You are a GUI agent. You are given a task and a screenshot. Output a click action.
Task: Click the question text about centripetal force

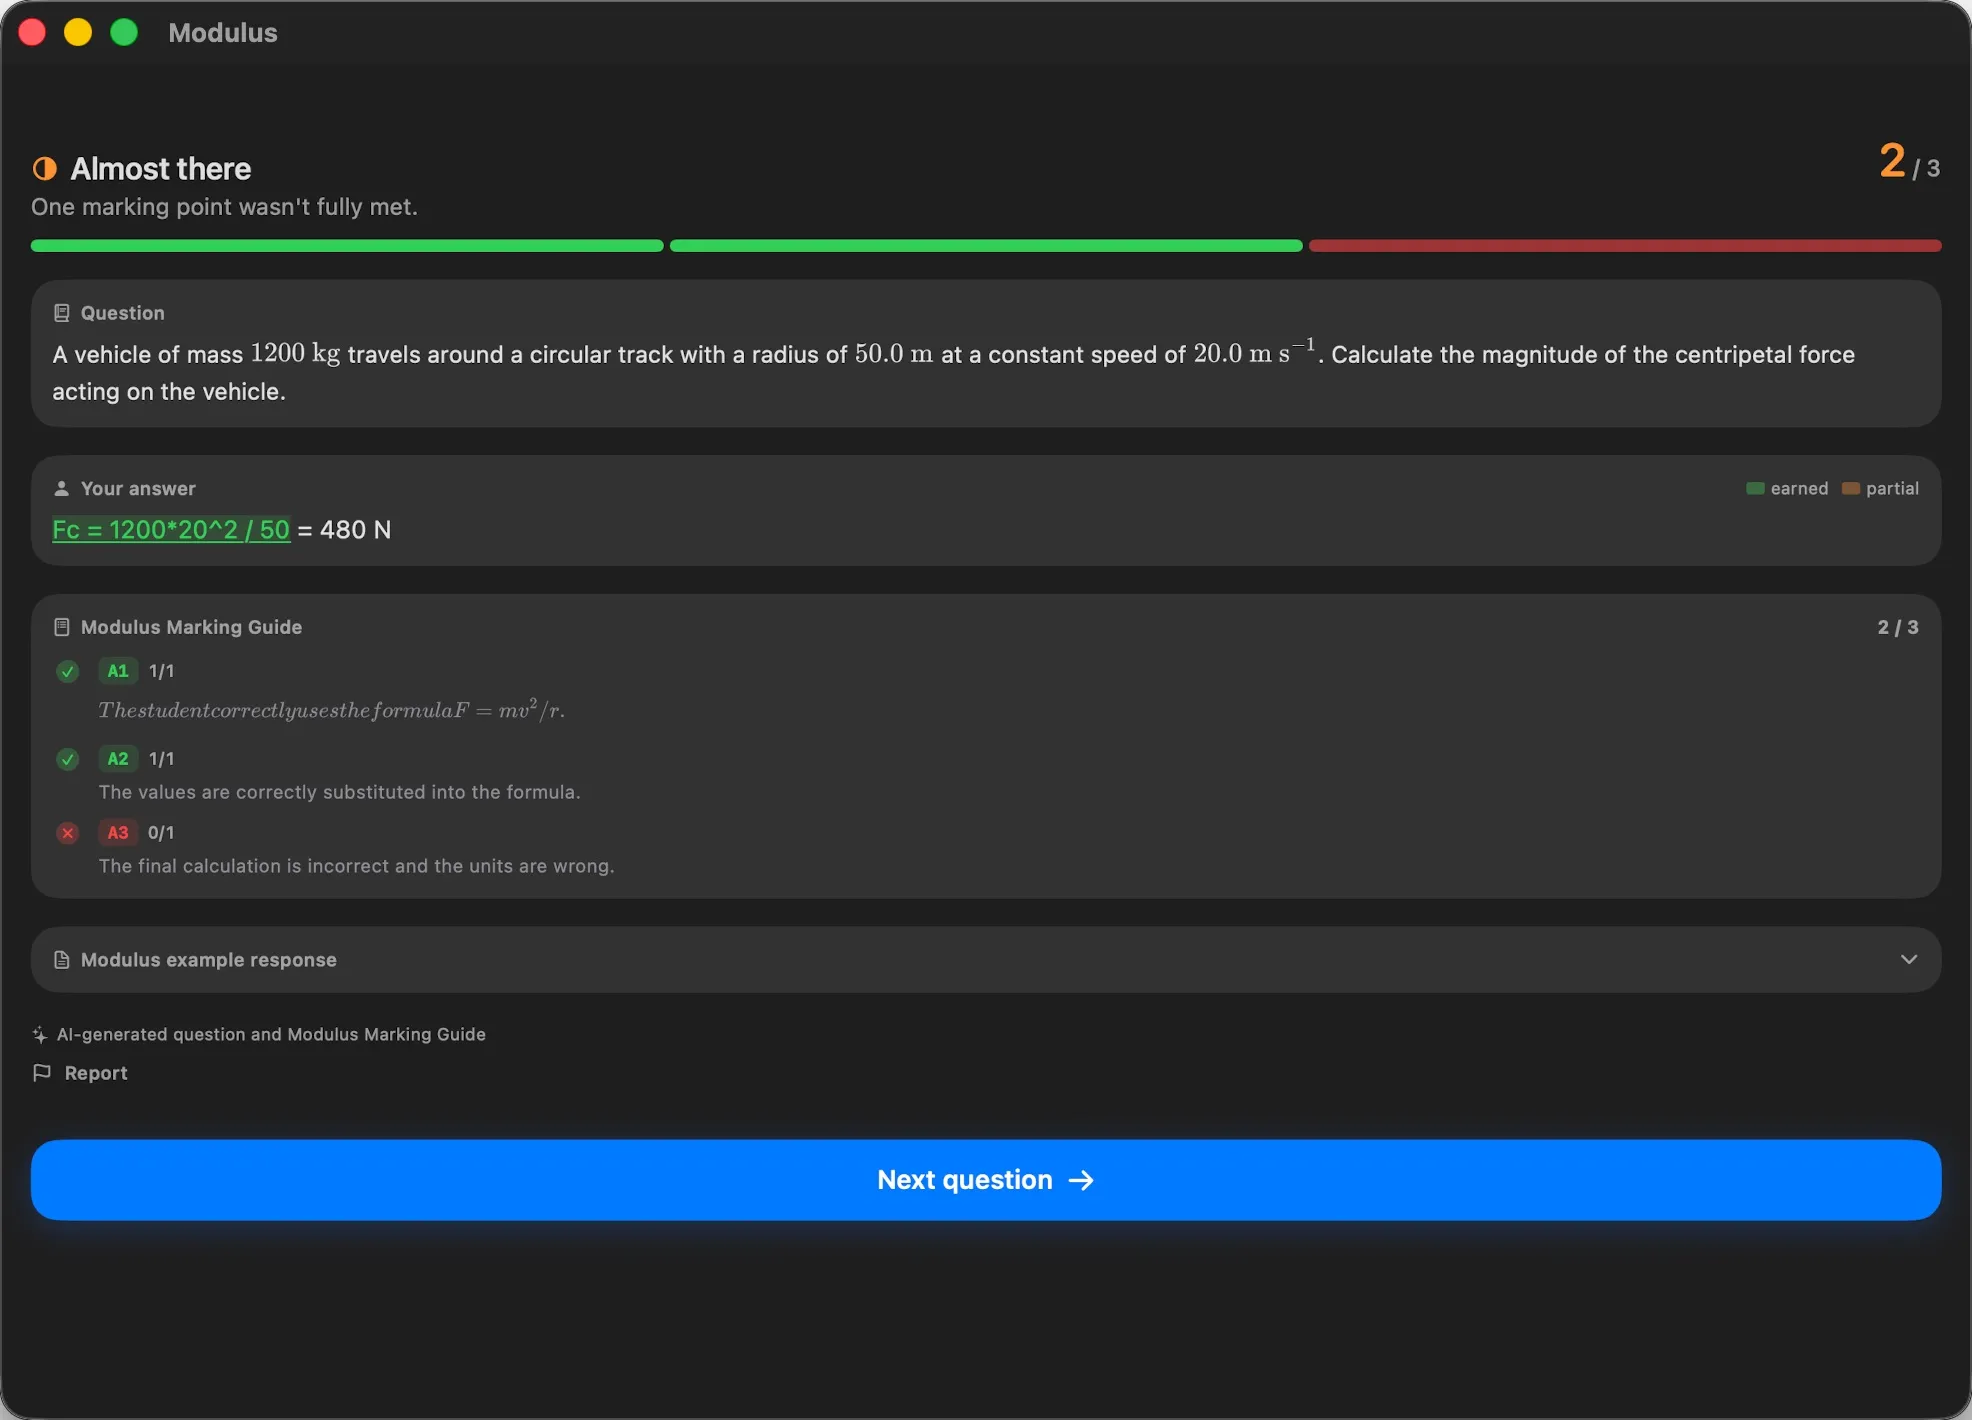(953, 372)
